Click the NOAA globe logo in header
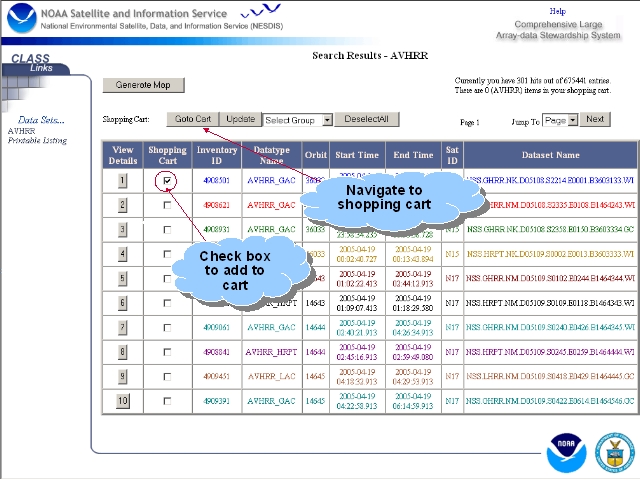 click(21, 18)
